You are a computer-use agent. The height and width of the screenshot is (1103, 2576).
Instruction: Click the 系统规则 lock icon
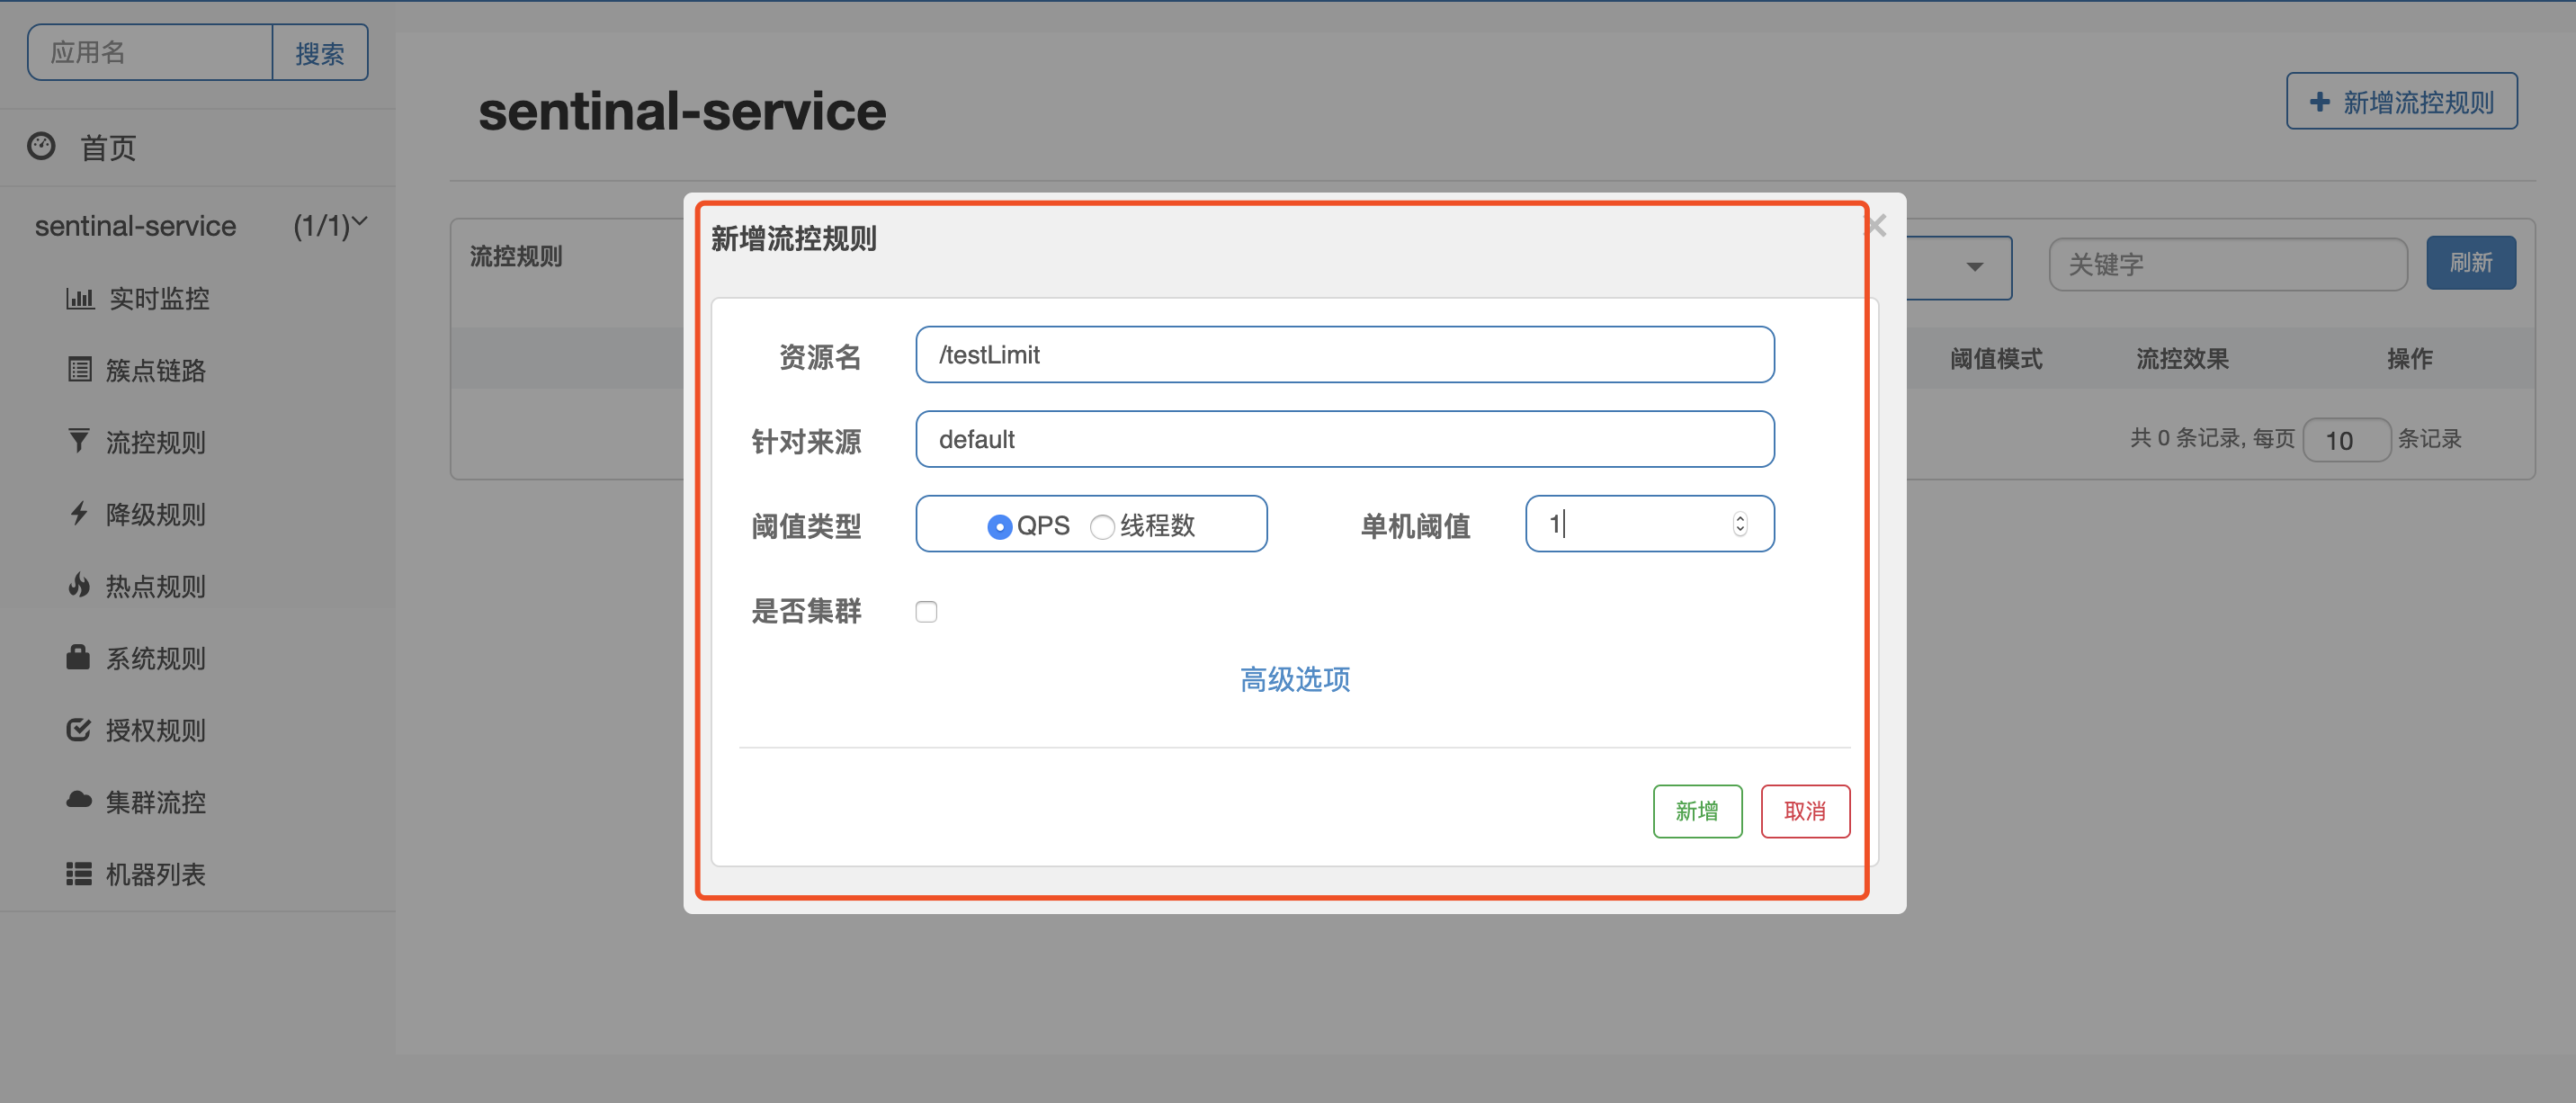[80, 657]
